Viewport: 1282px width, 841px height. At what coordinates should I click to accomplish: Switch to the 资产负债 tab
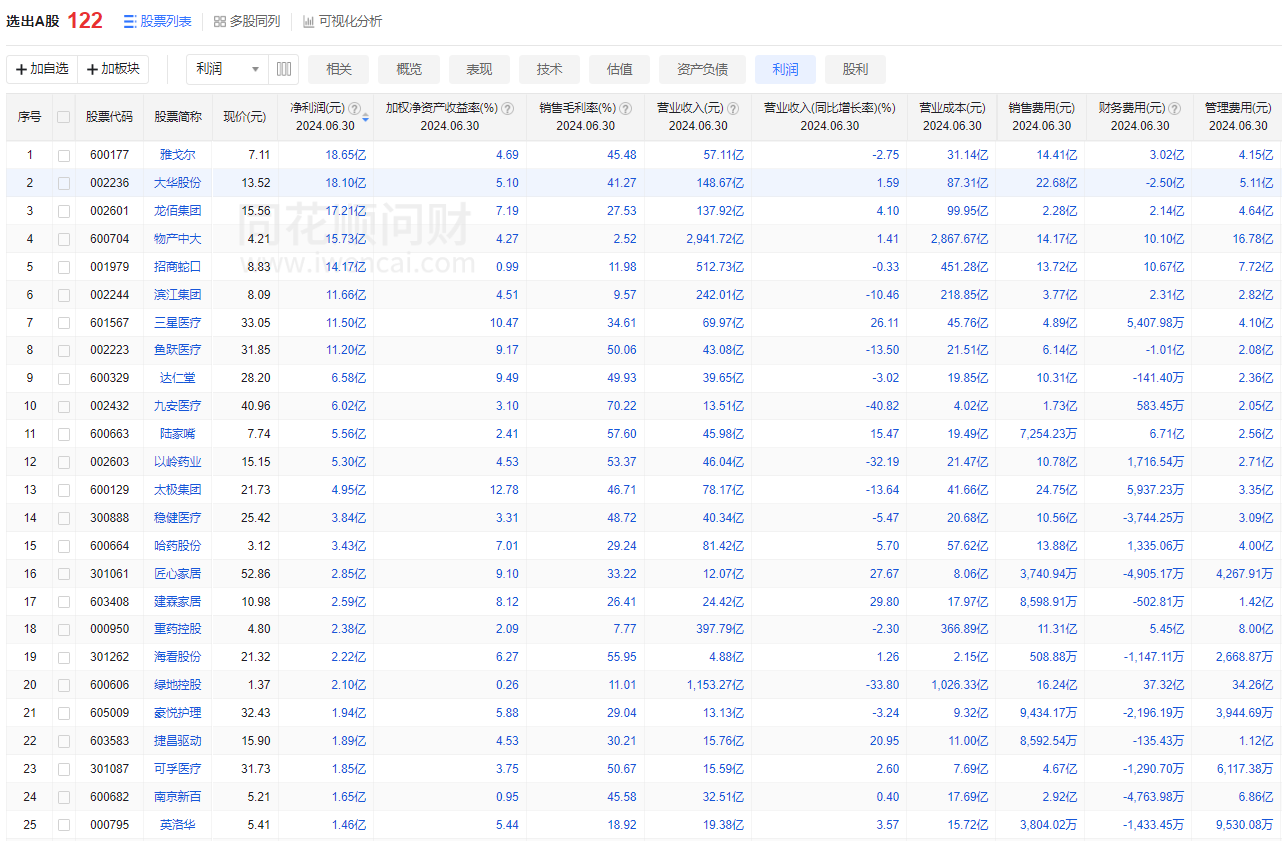pos(702,69)
